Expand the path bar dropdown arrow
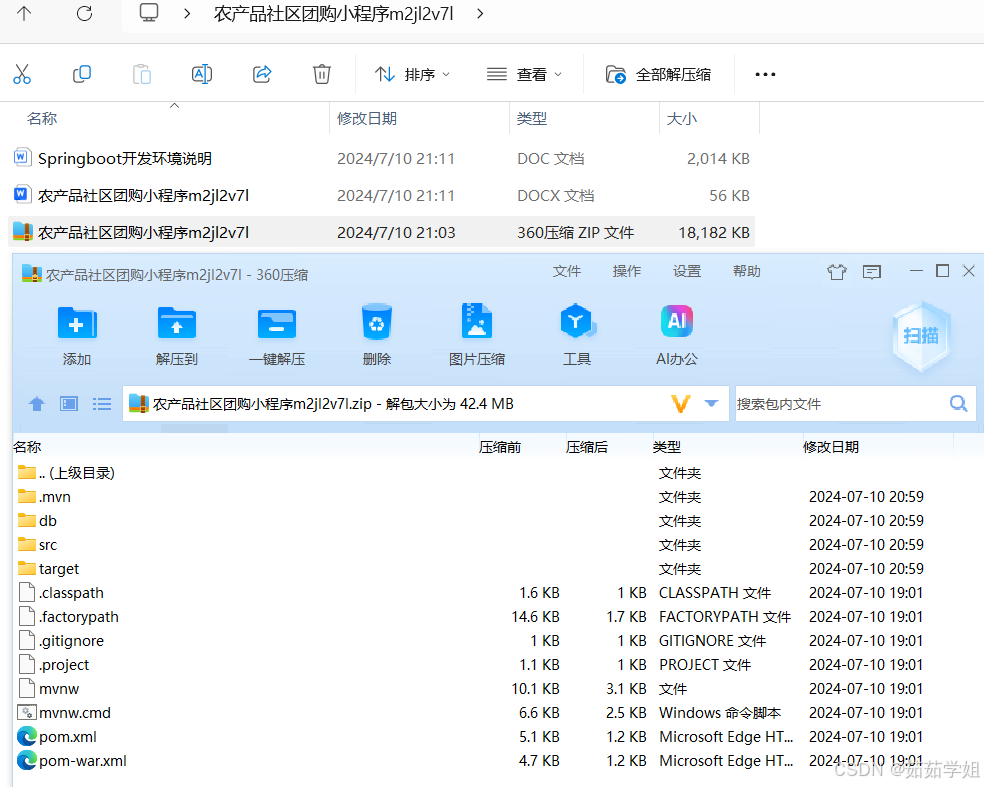The height and width of the screenshot is (787, 984). click(x=711, y=404)
